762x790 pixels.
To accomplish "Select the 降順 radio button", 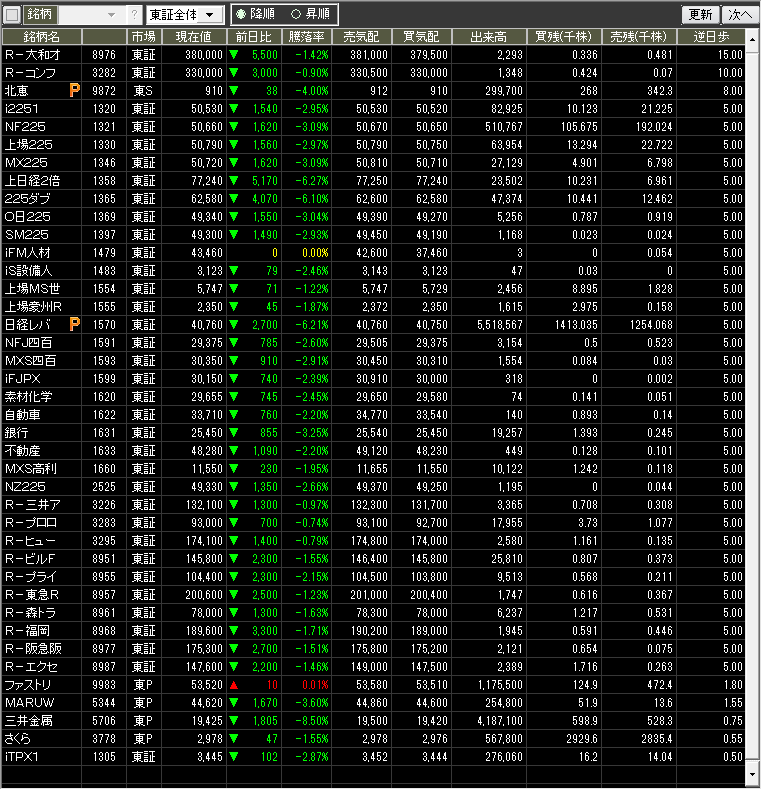I will [x=241, y=15].
